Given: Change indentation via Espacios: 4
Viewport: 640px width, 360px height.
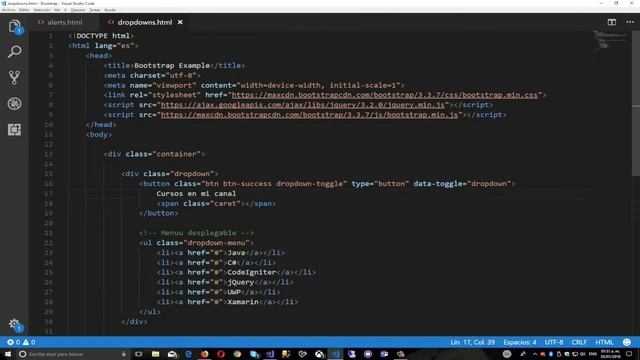Looking at the screenshot, I should point(520,342).
